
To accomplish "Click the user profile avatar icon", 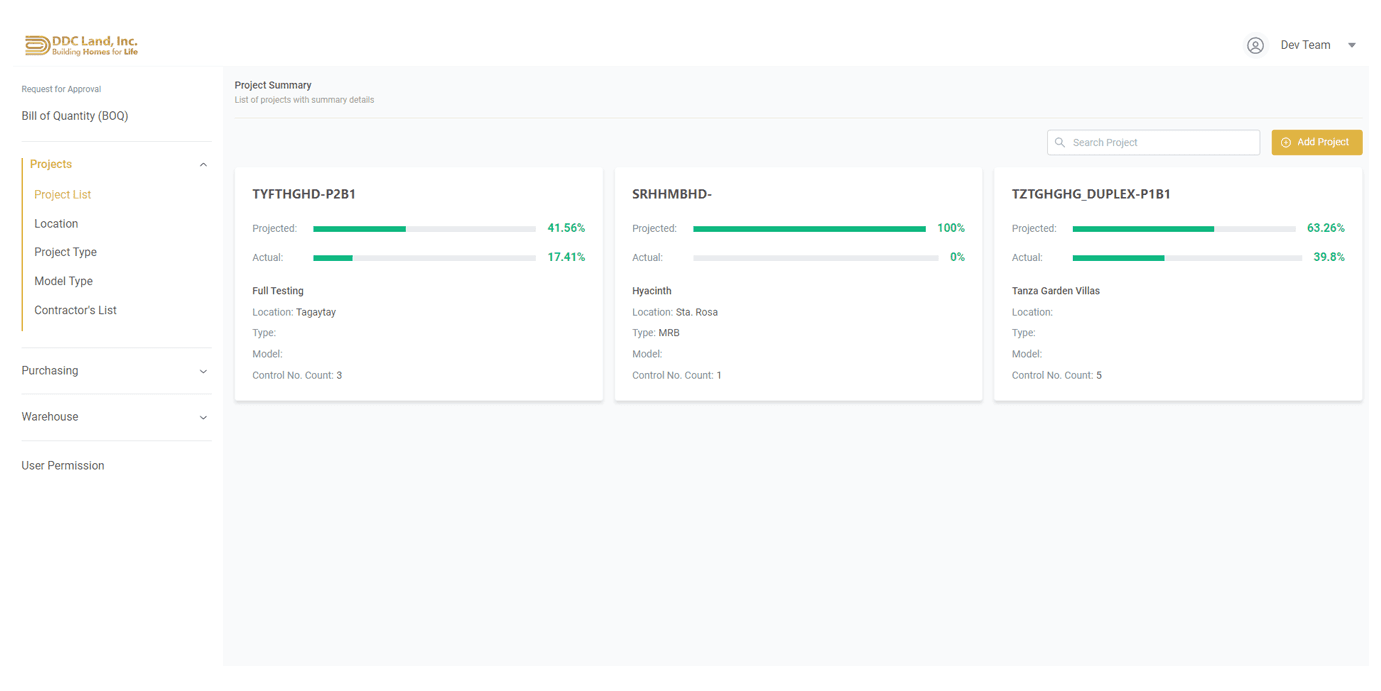I will 1255,45.
